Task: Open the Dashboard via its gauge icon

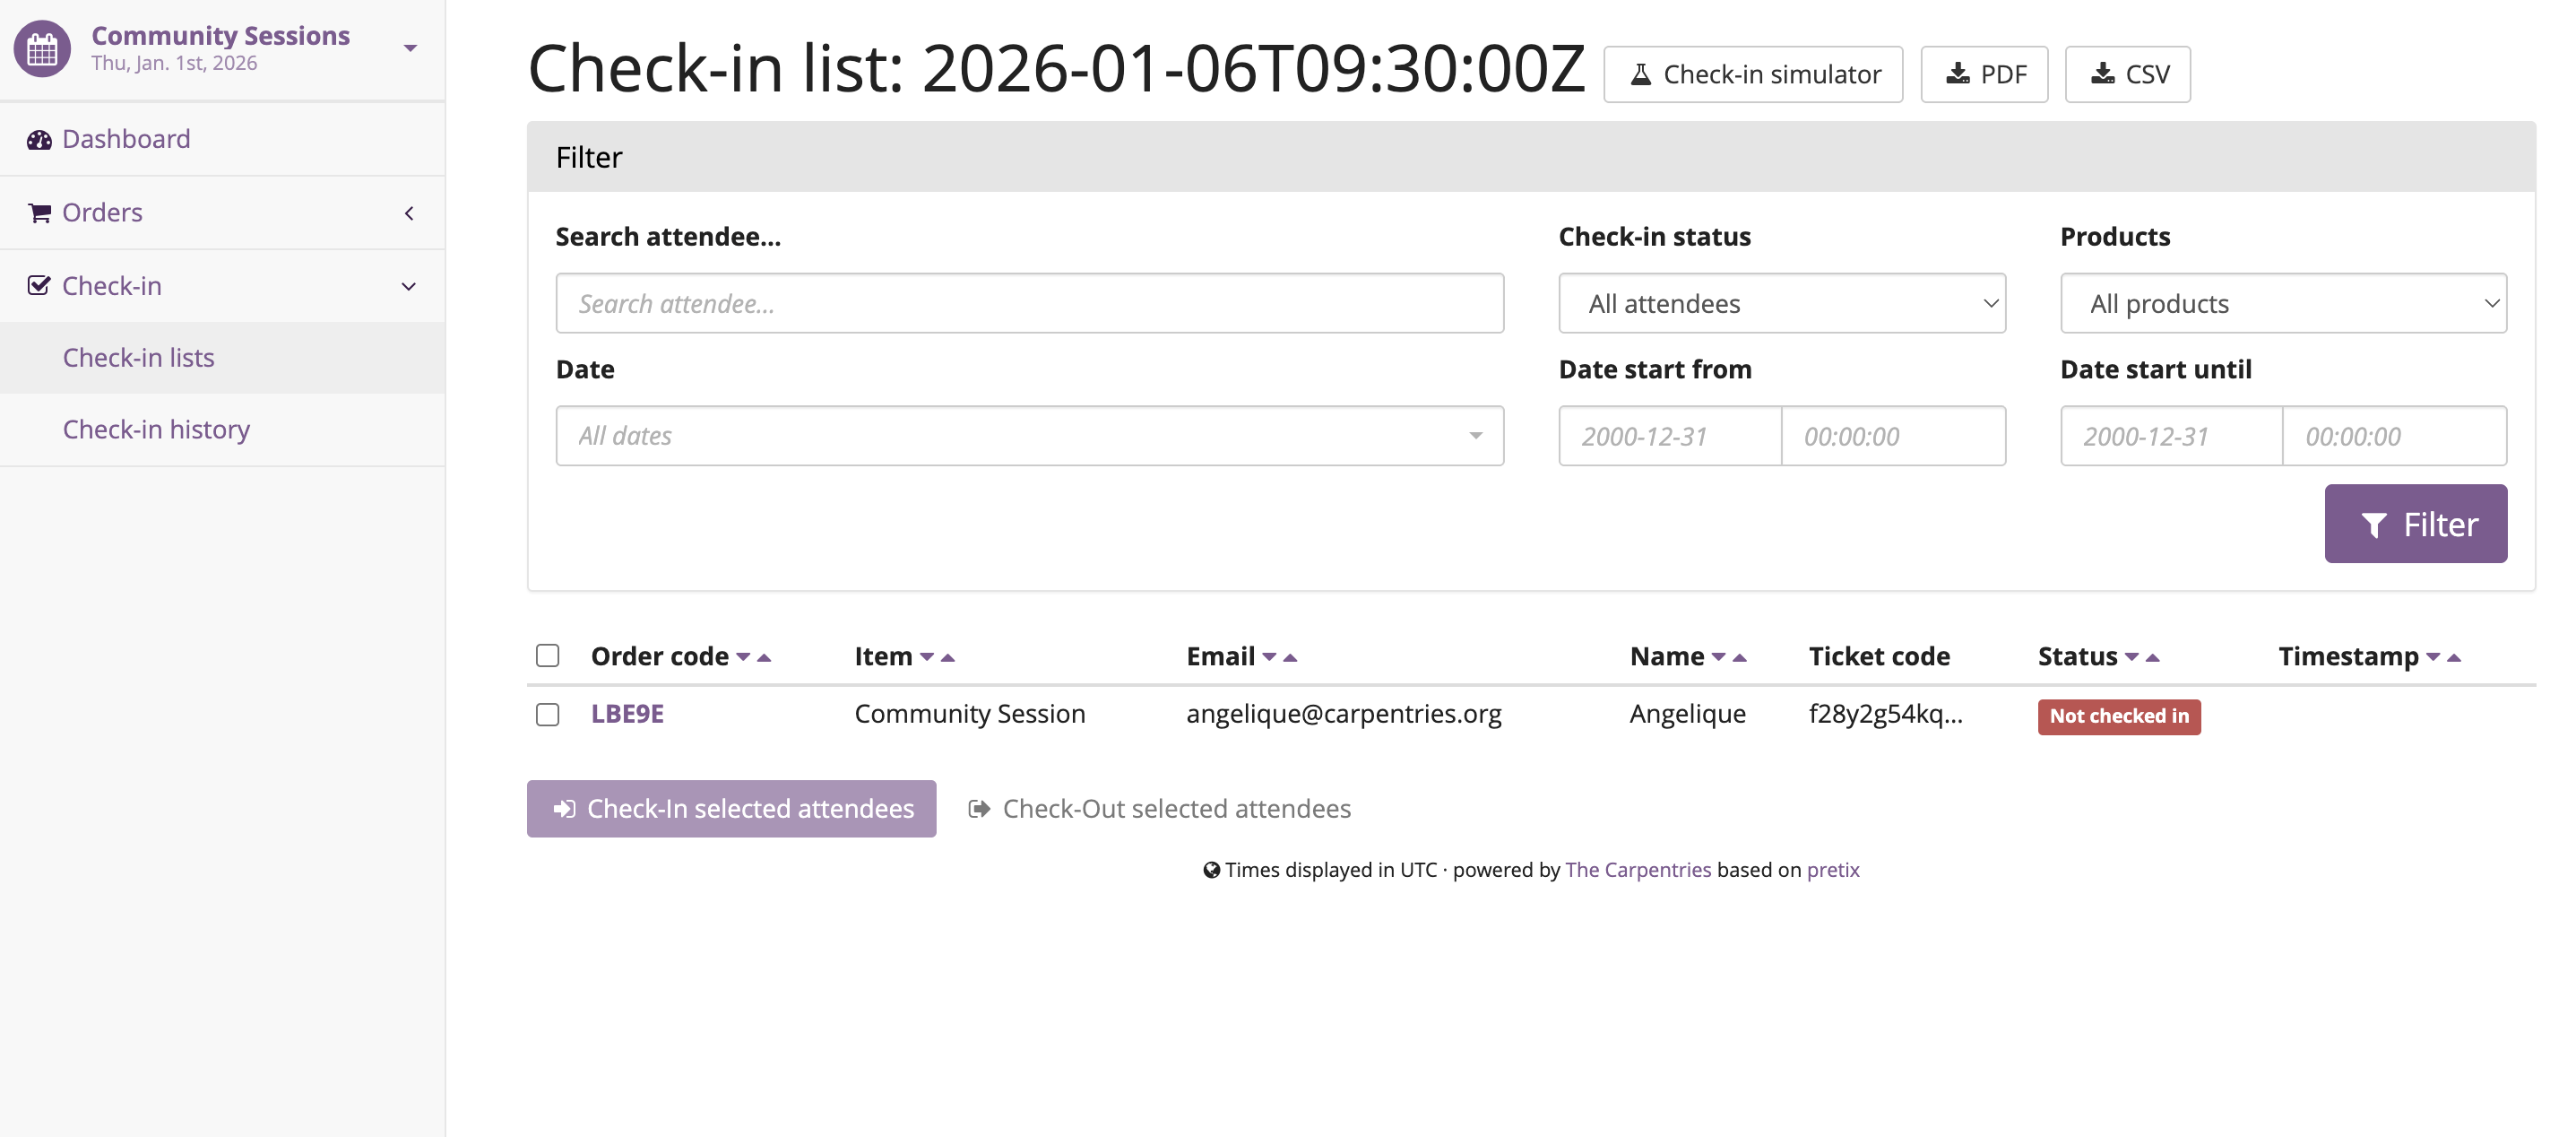Action: click(39, 139)
